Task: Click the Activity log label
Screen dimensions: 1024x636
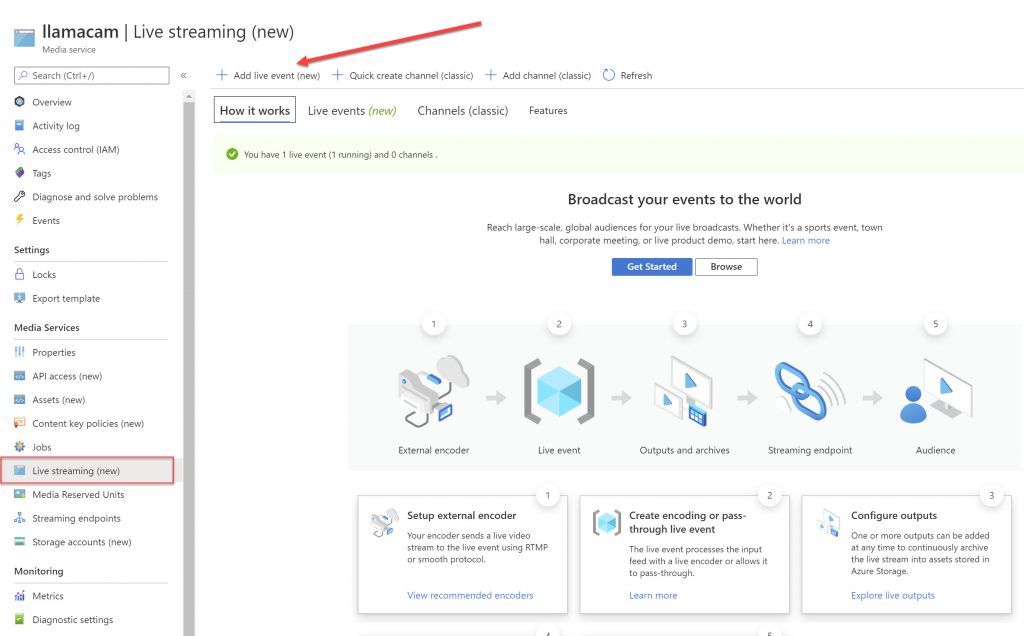Action: click(56, 126)
